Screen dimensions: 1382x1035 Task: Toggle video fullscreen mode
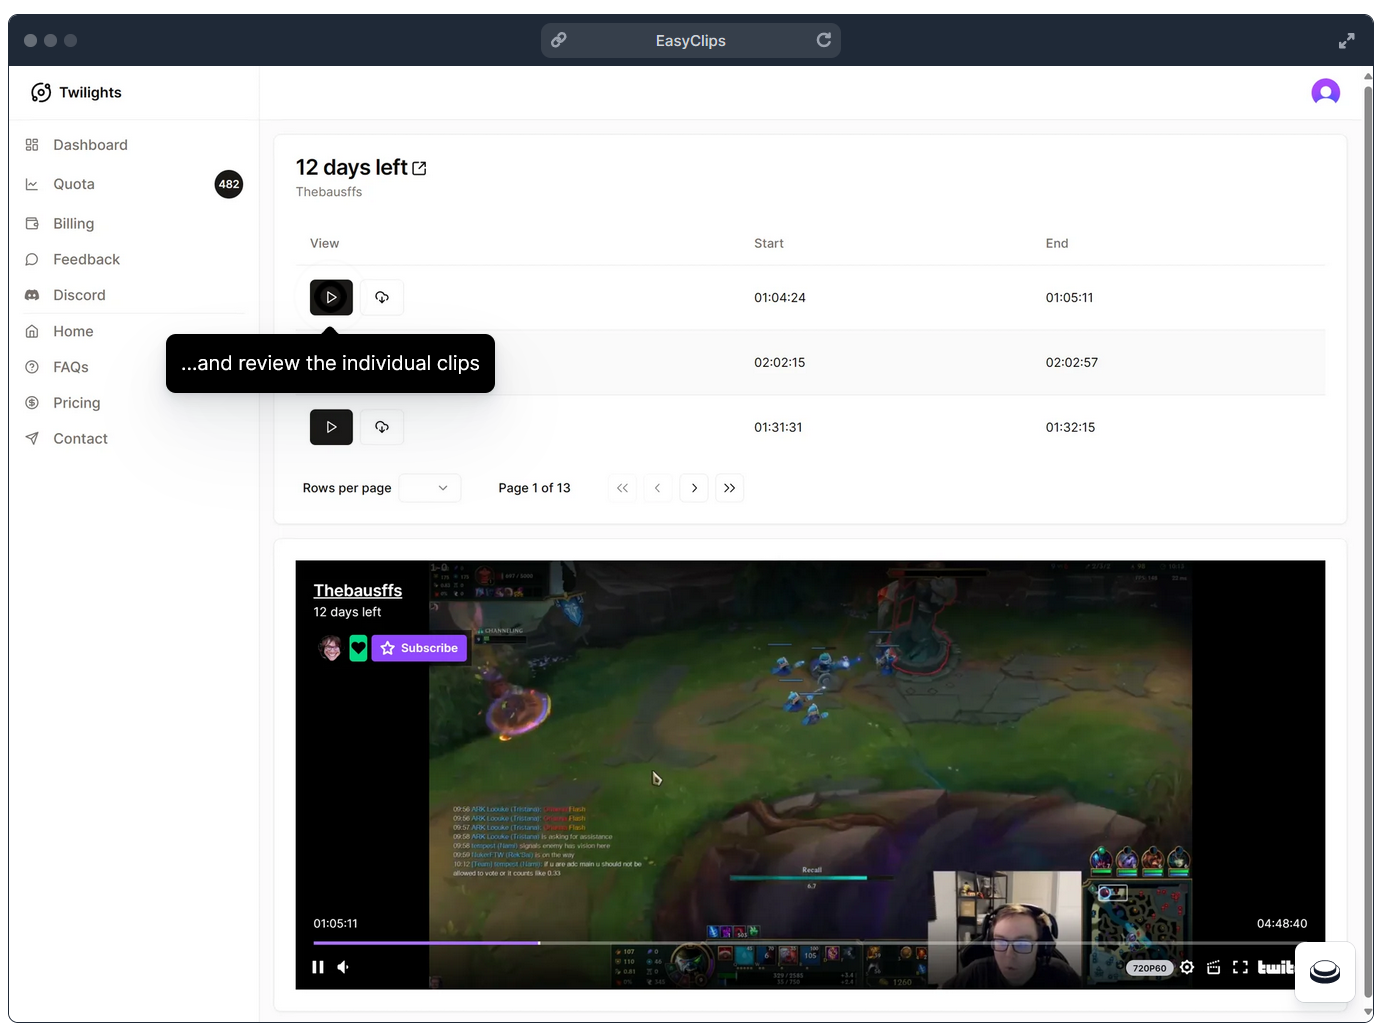coord(1240,967)
